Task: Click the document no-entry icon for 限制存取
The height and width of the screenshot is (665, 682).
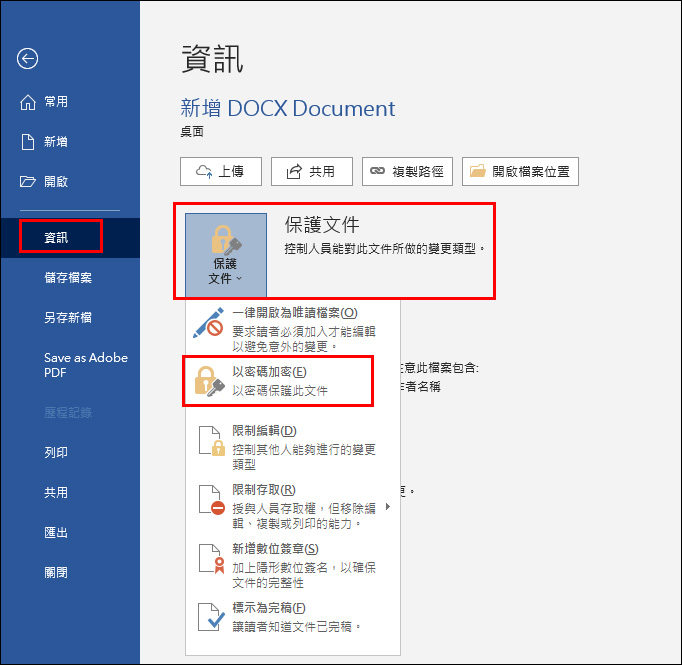Action: pos(212,500)
